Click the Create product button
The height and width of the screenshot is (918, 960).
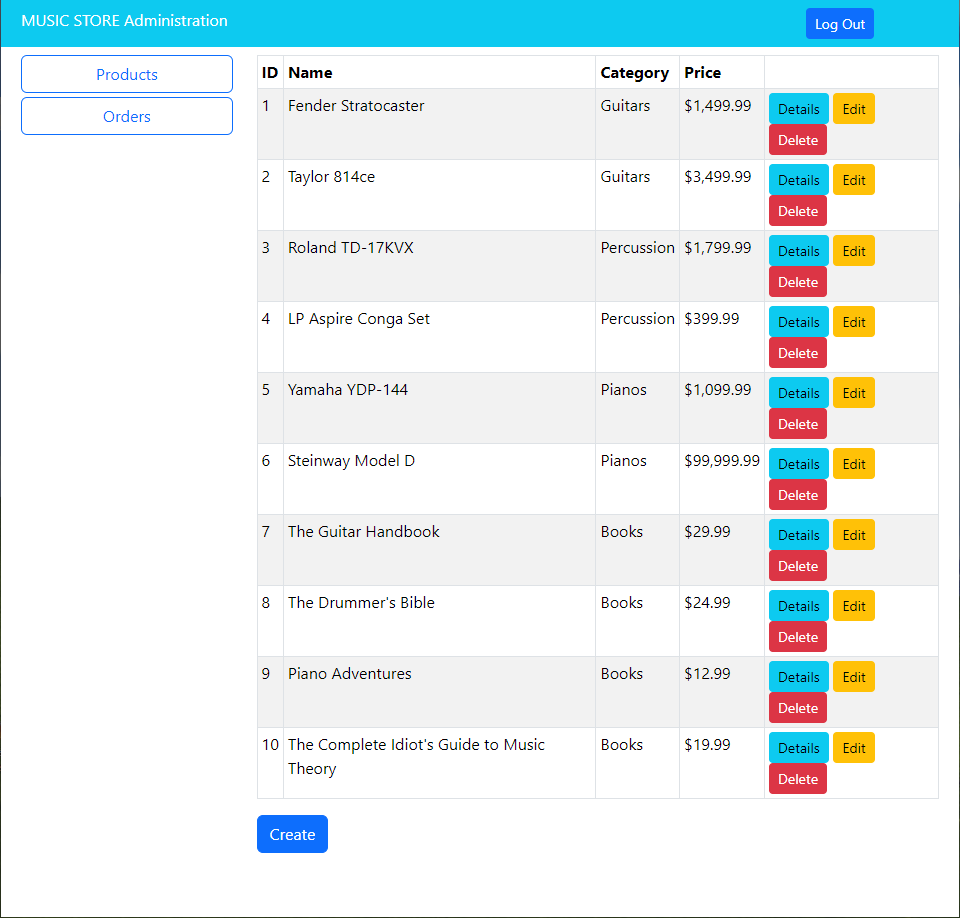click(x=292, y=834)
